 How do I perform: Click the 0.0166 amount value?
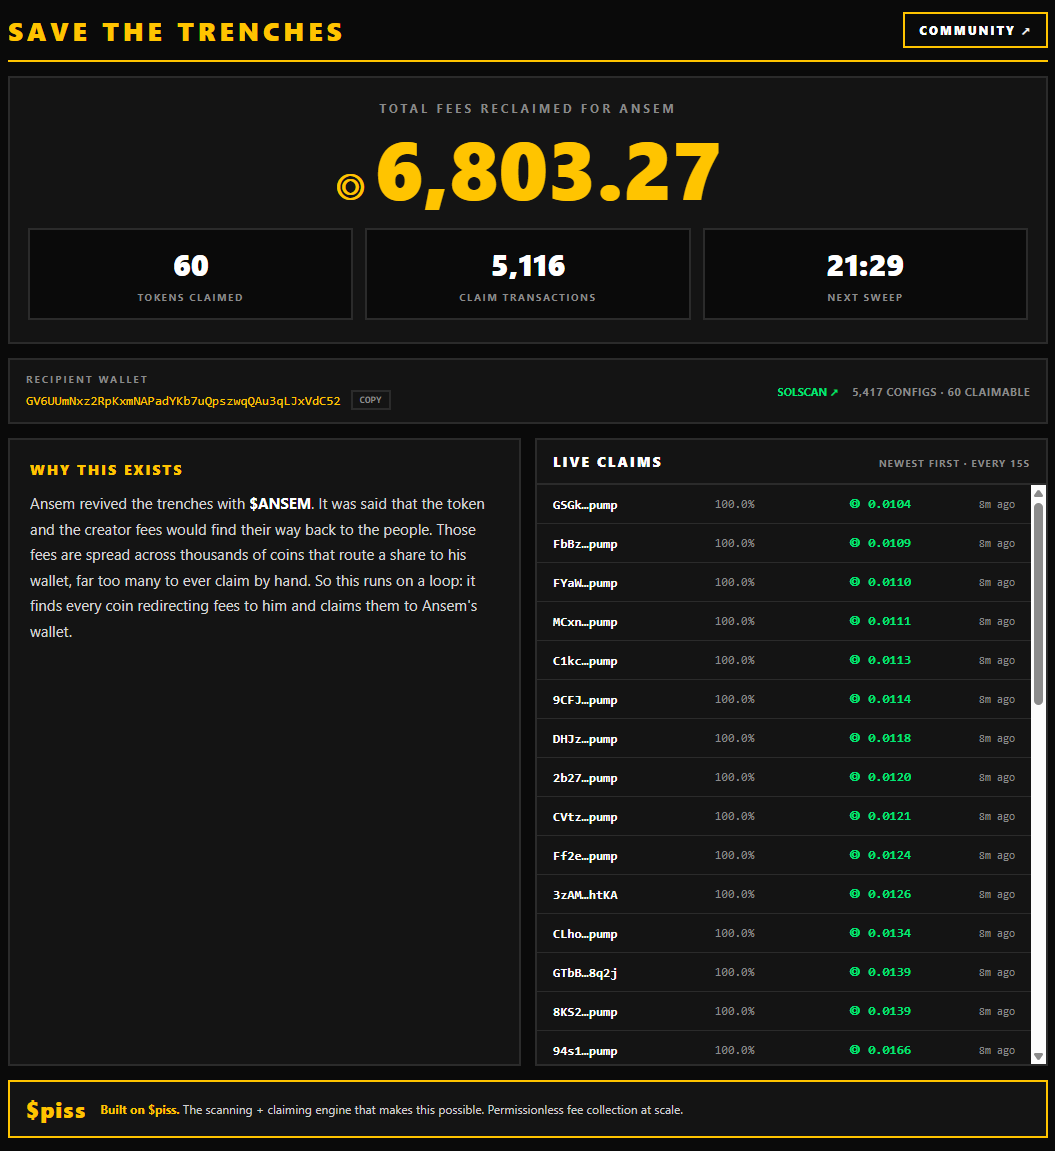(889, 1050)
